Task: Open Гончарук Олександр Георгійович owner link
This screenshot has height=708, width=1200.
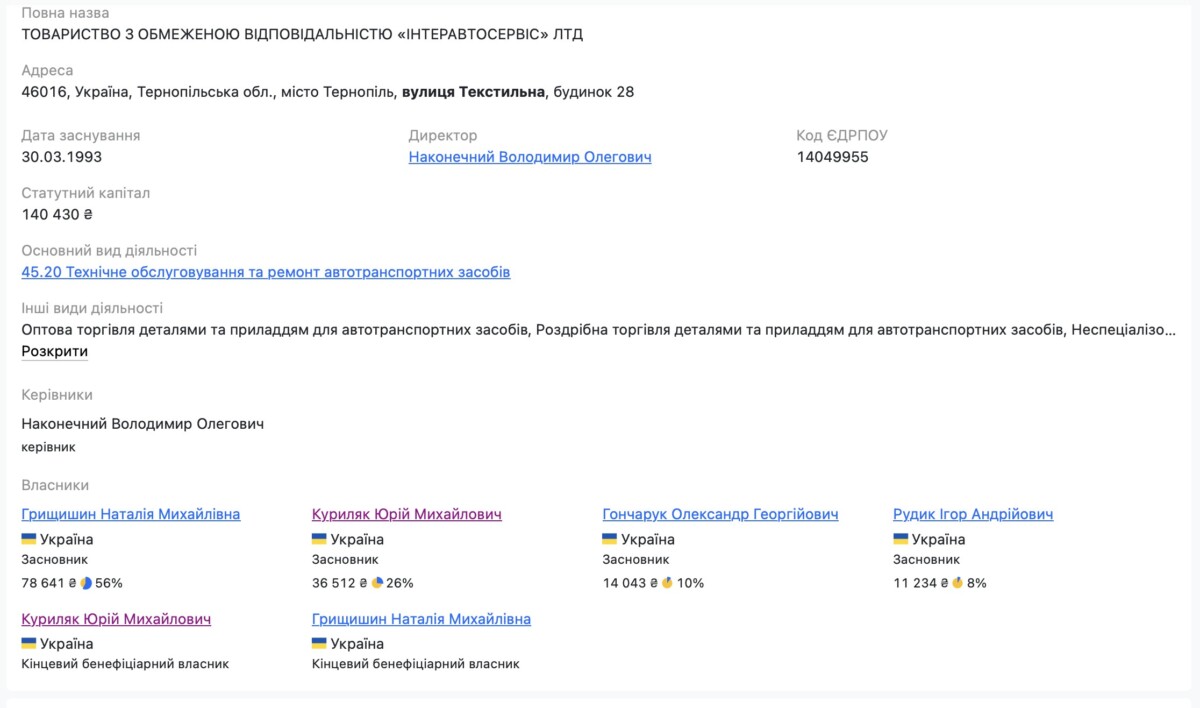Action: 720,514
